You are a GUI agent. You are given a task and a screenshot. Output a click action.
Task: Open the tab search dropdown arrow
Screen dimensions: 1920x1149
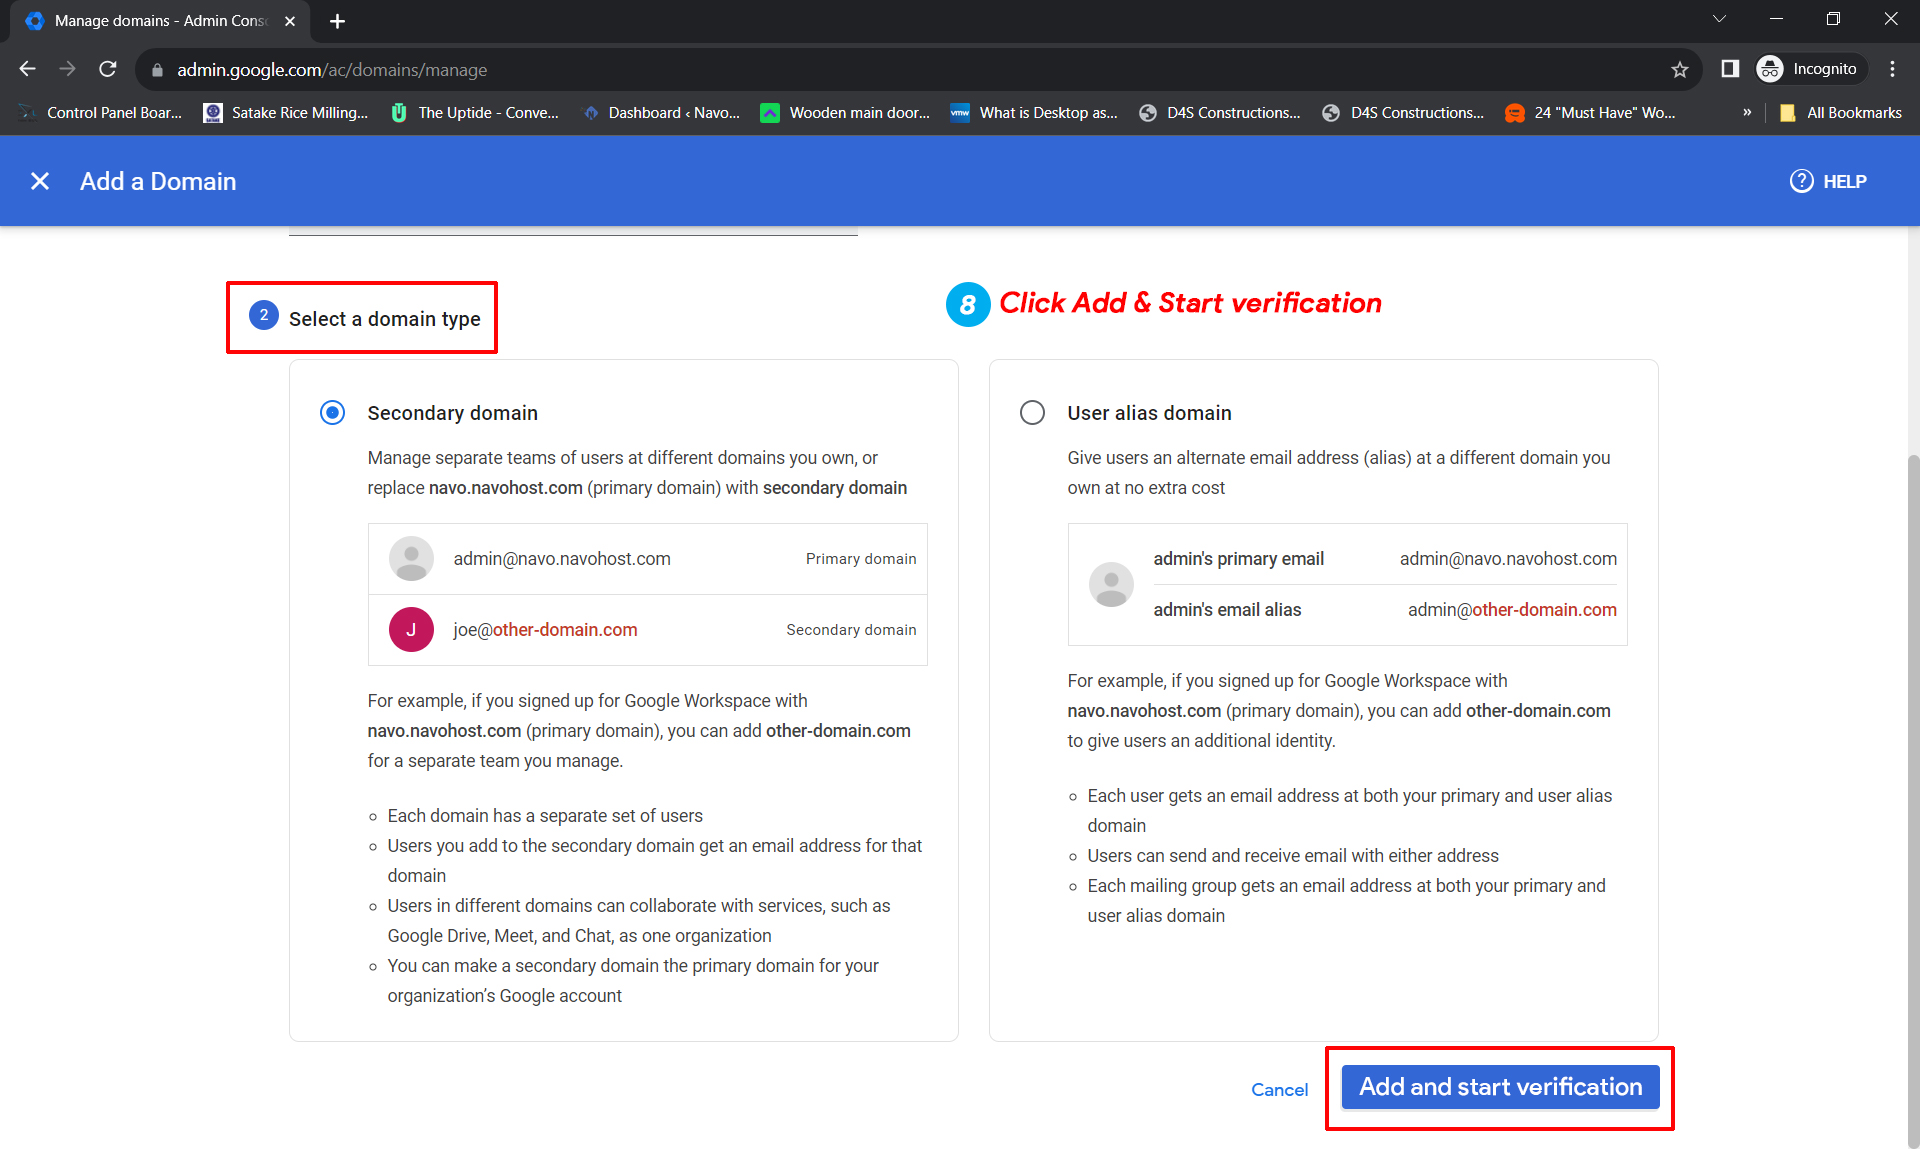[1719, 19]
